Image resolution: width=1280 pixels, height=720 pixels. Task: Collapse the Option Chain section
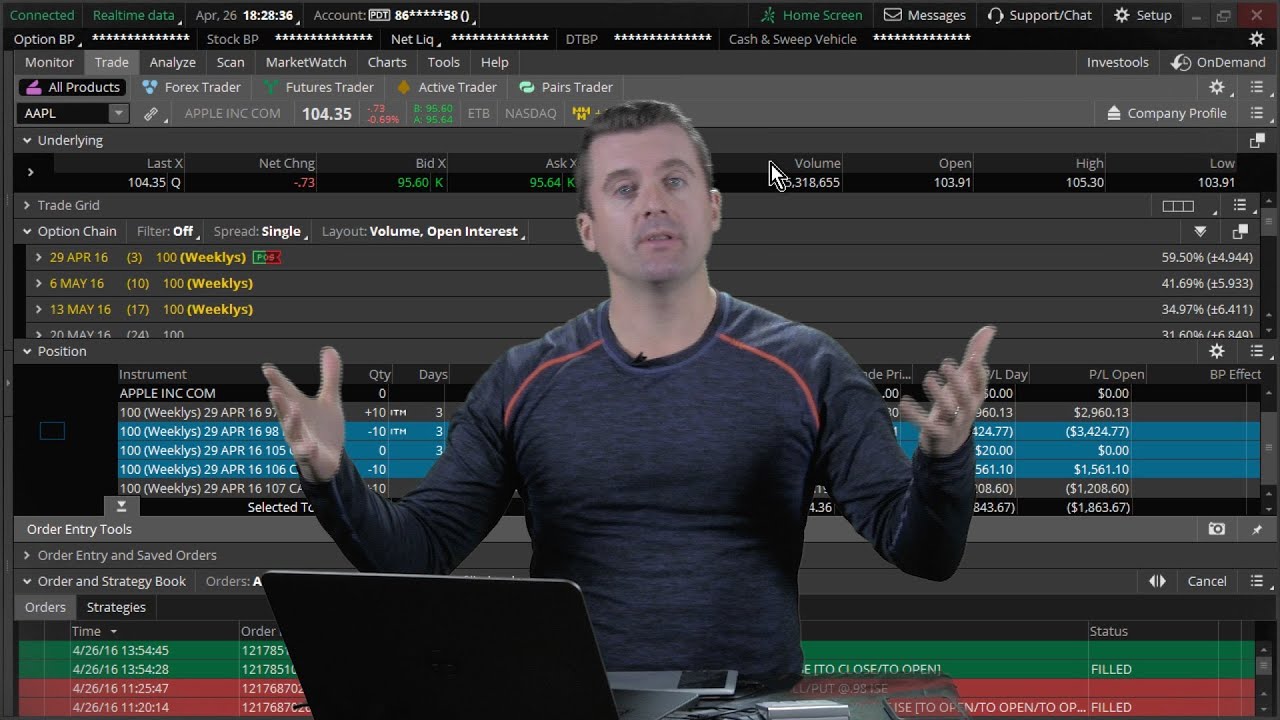[27, 231]
